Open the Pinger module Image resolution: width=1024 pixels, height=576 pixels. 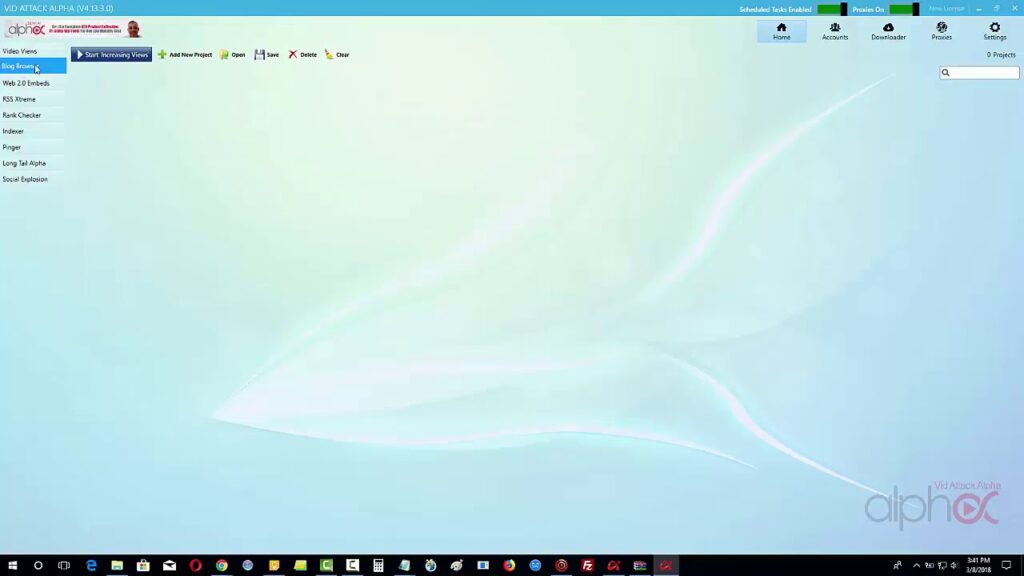point(33,147)
